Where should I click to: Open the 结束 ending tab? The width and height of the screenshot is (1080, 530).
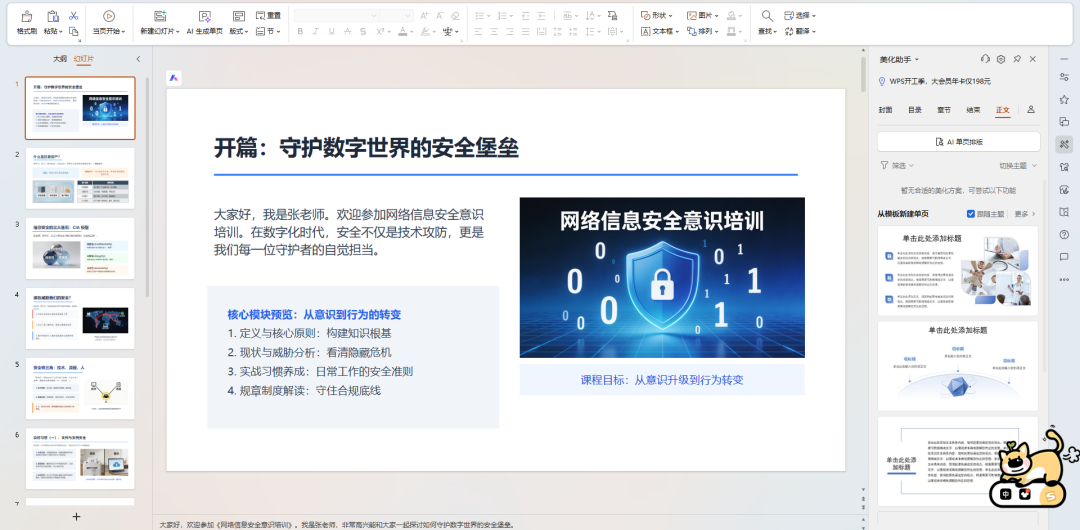pyautogui.click(x=973, y=110)
